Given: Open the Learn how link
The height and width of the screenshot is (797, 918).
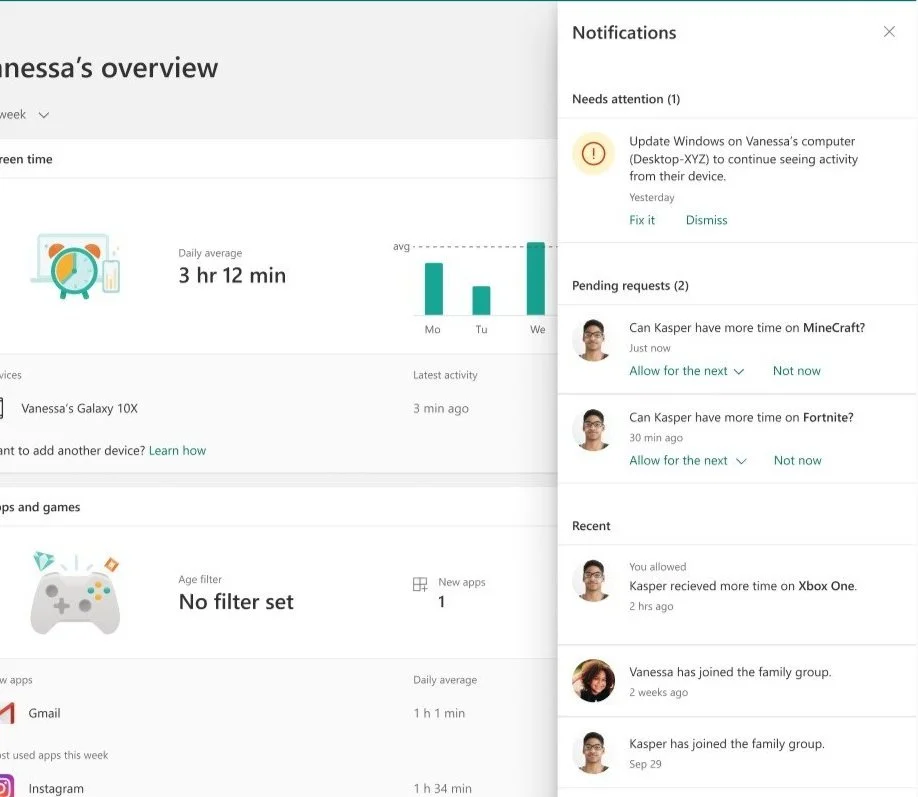Looking at the screenshot, I should [177, 450].
